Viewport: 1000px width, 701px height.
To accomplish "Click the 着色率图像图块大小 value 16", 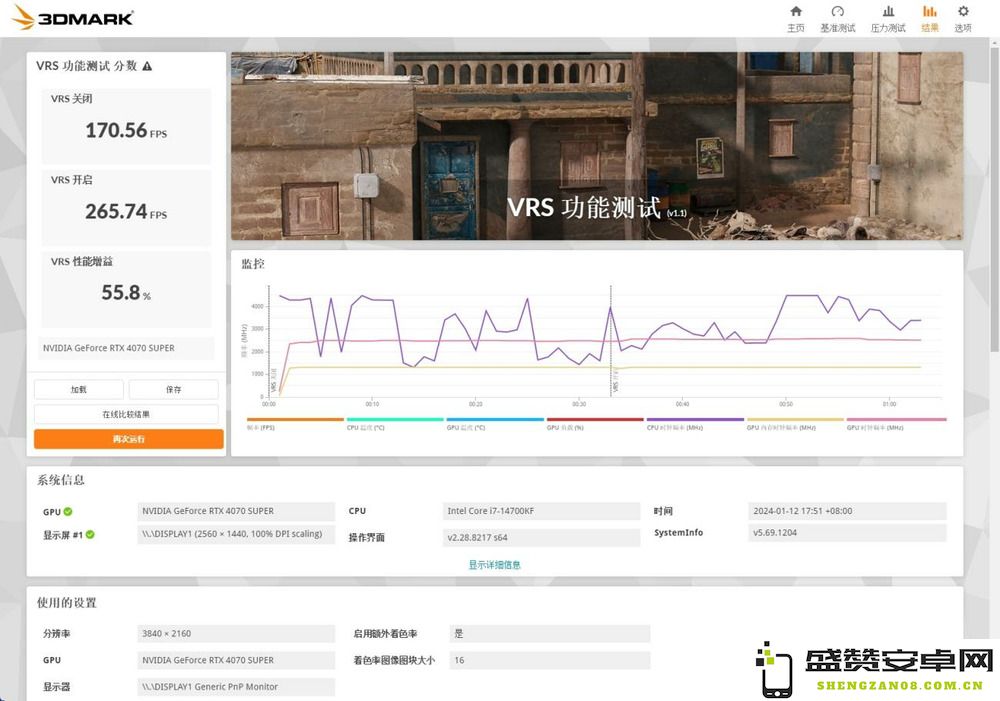I will 550,660.
